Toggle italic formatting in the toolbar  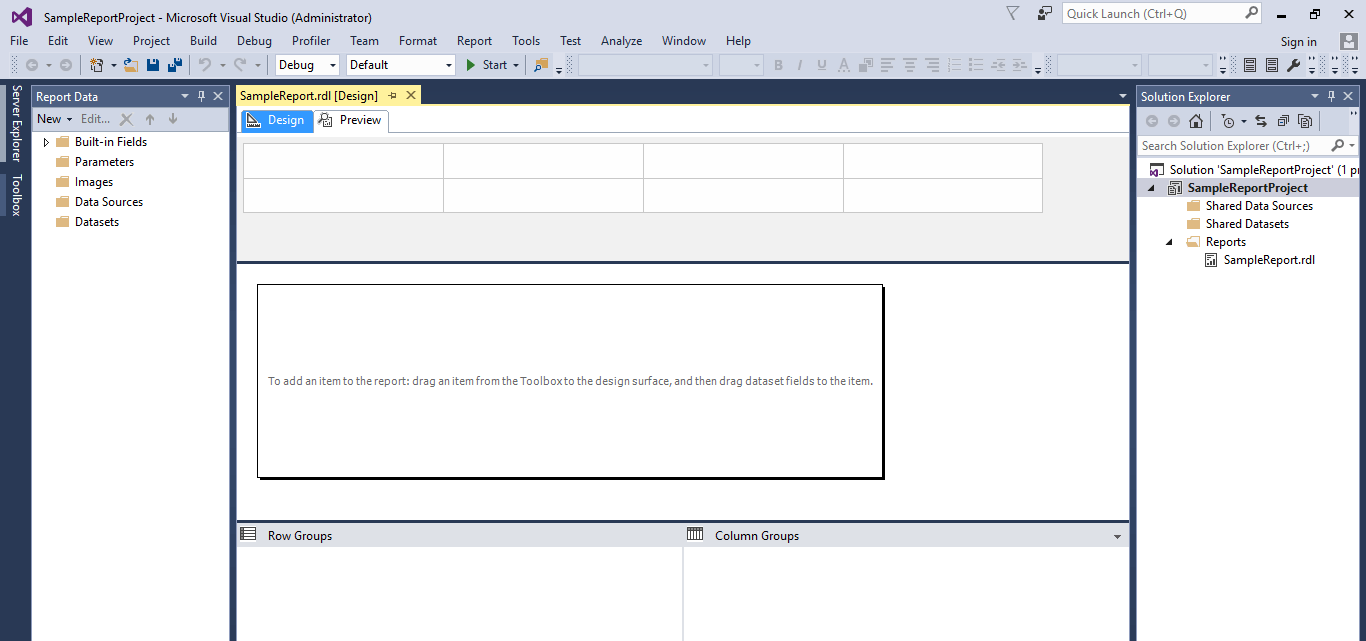click(798, 64)
